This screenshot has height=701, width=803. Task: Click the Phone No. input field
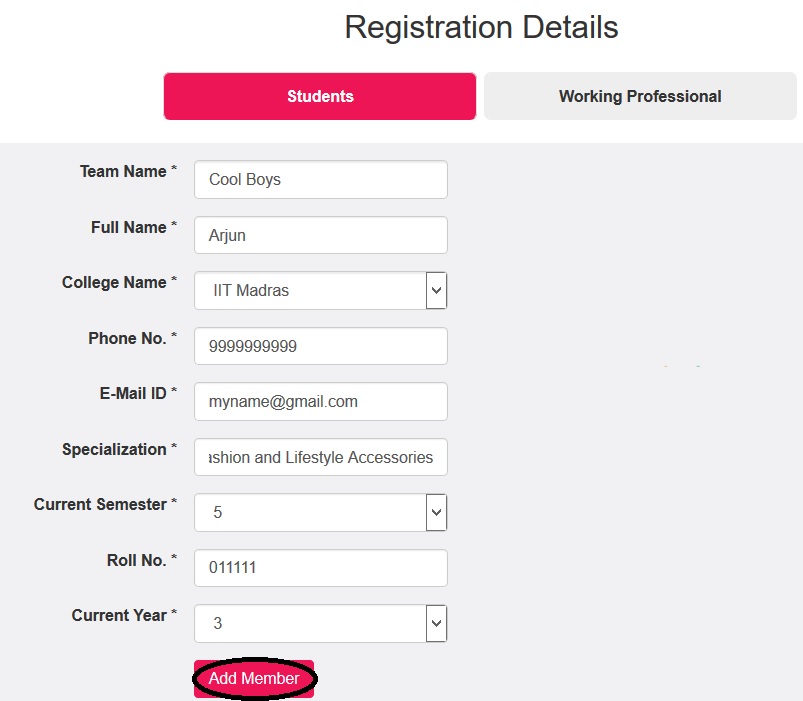click(320, 347)
